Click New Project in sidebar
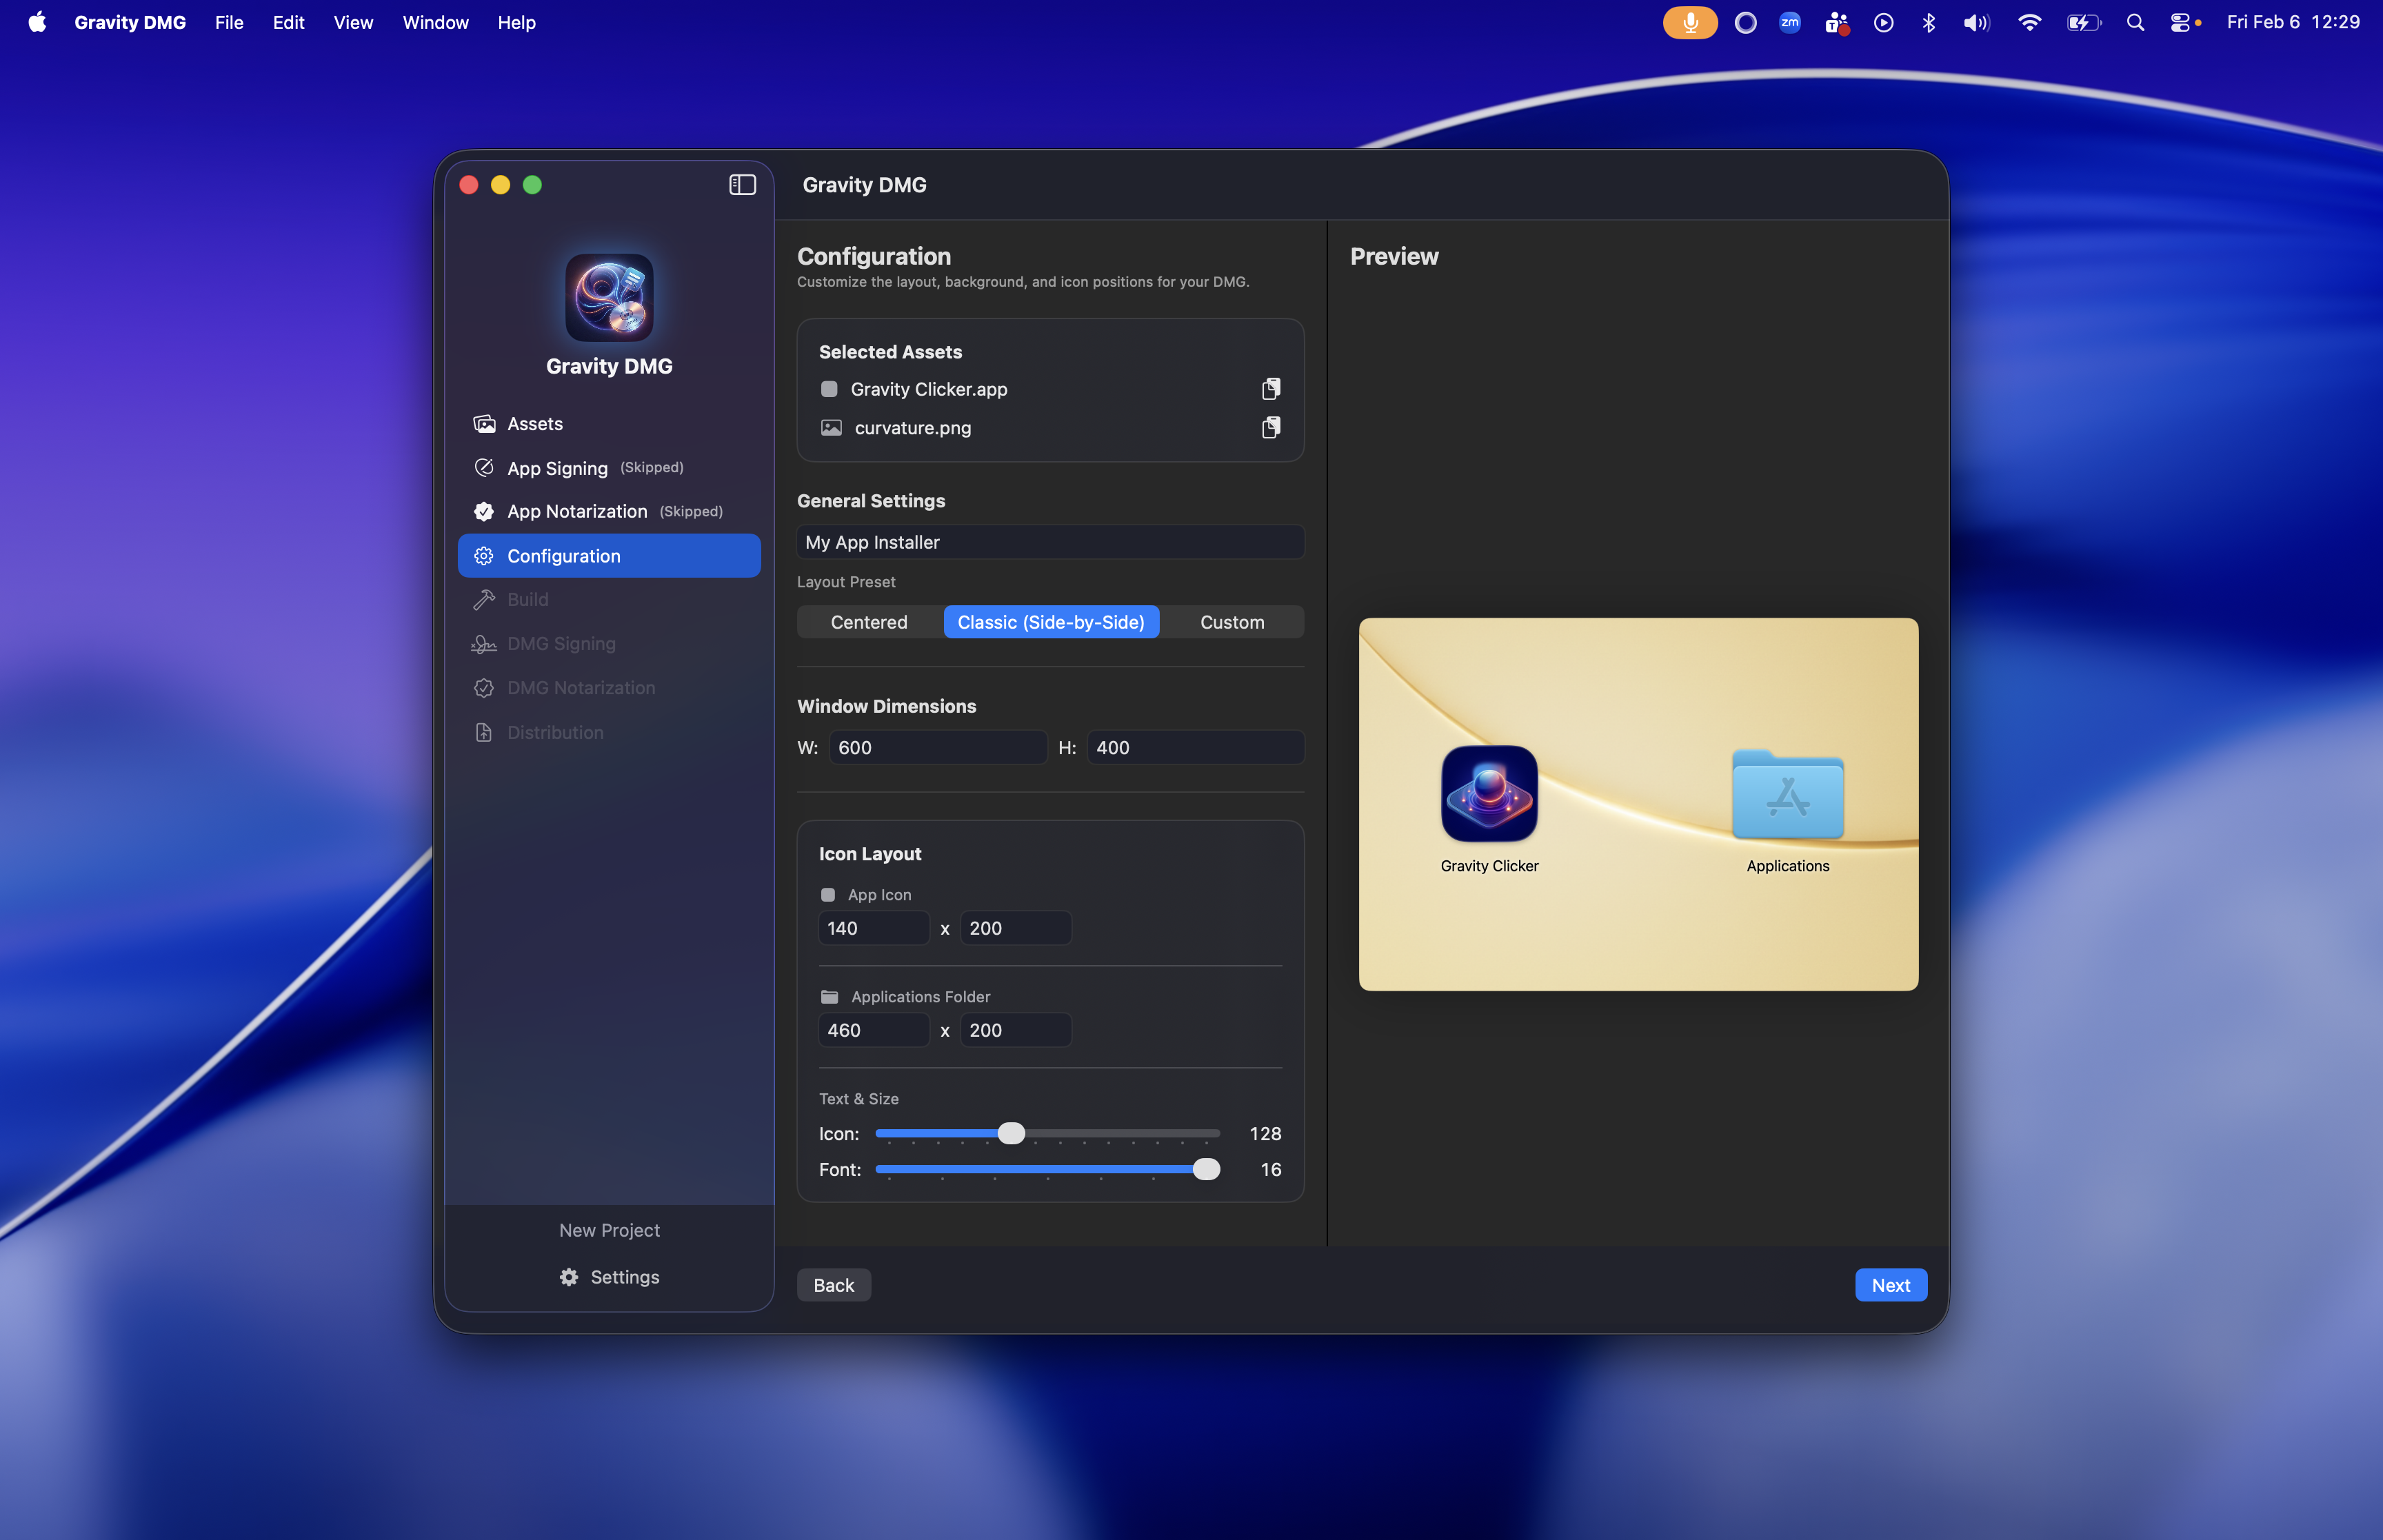2383x1540 pixels. (x=609, y=1230)
